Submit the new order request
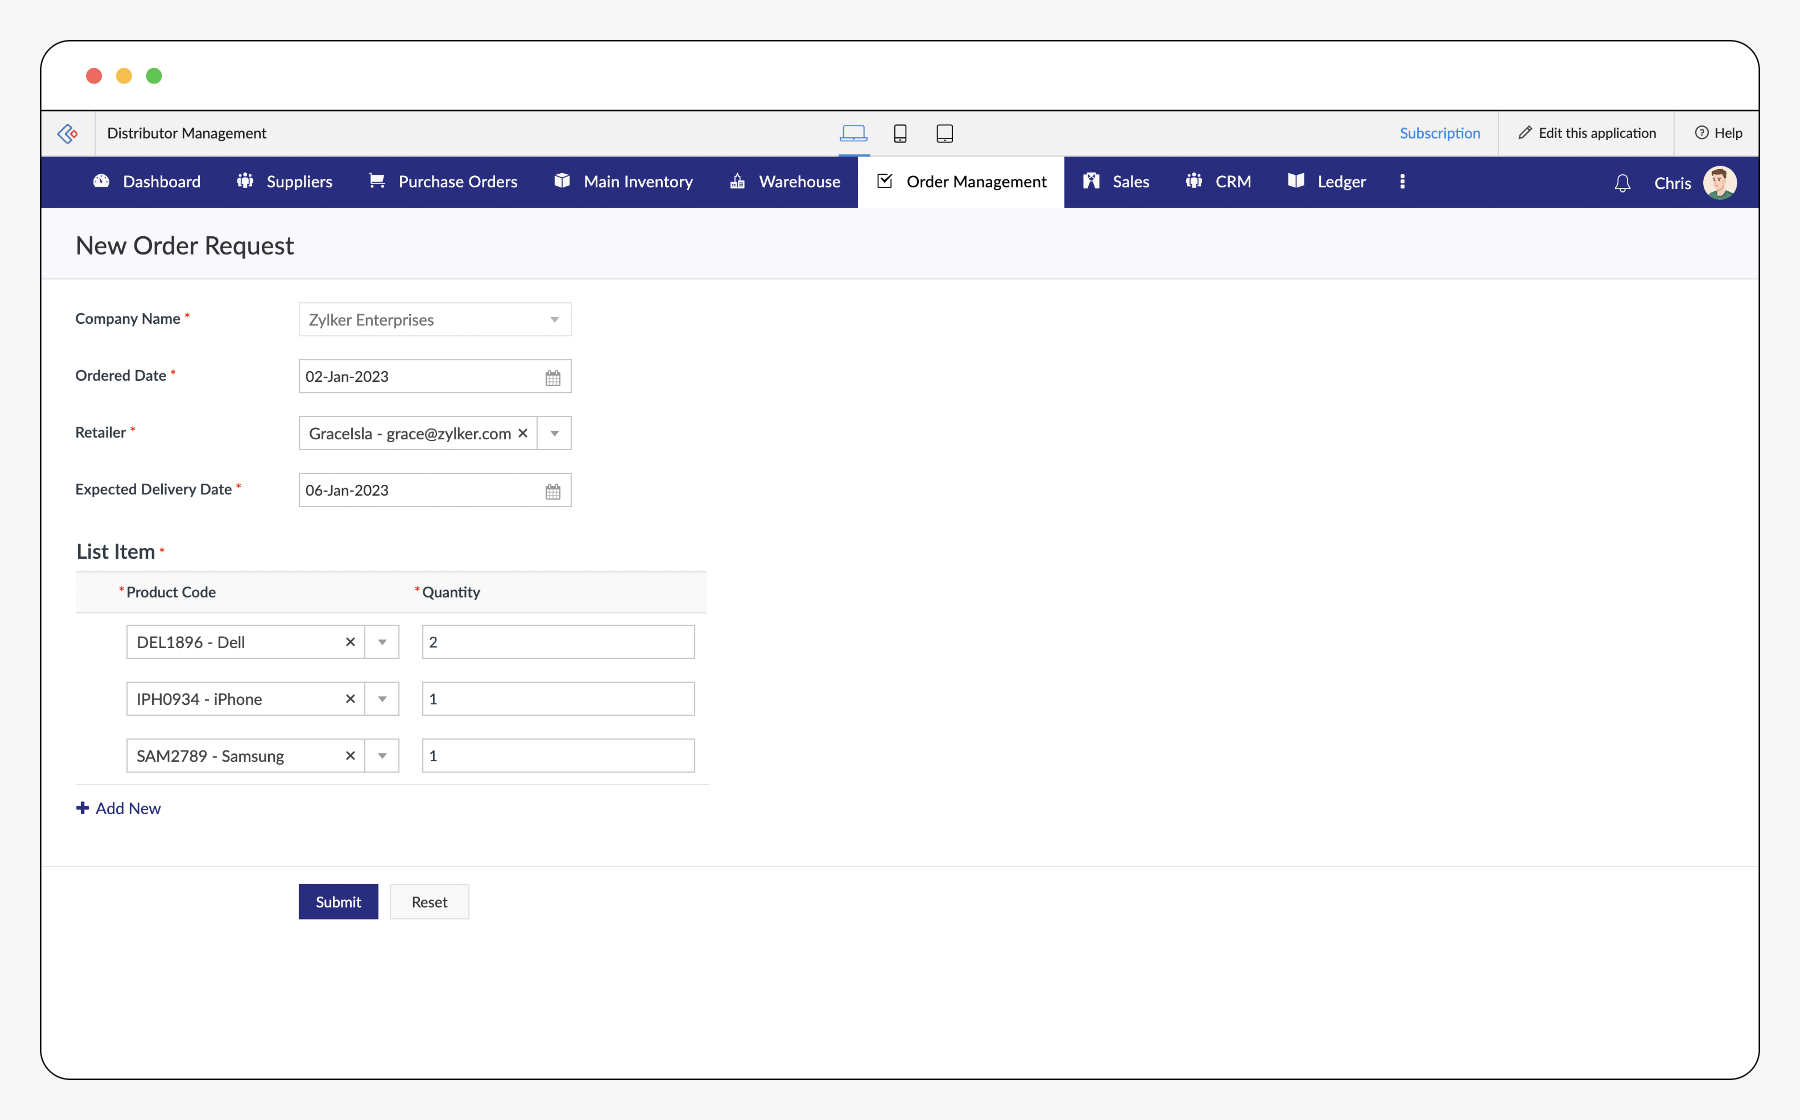The image size is (1800, 1120). [338, 902]
